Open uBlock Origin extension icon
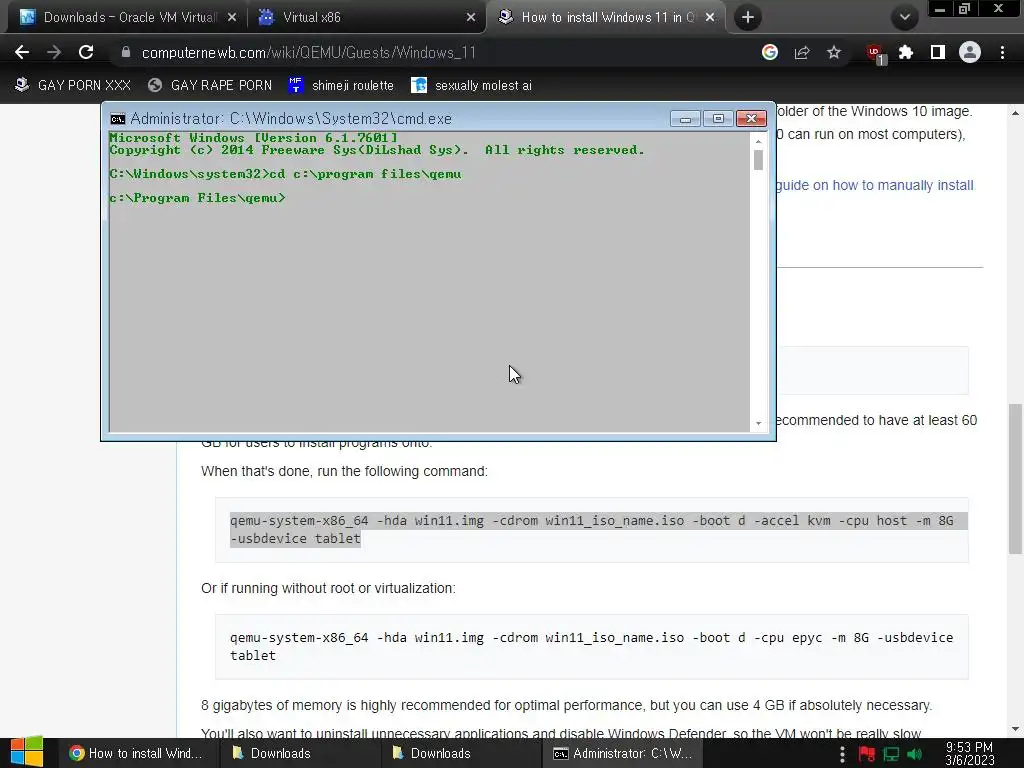The width and height of the screenshot is (1024, 768). (875, 54)
